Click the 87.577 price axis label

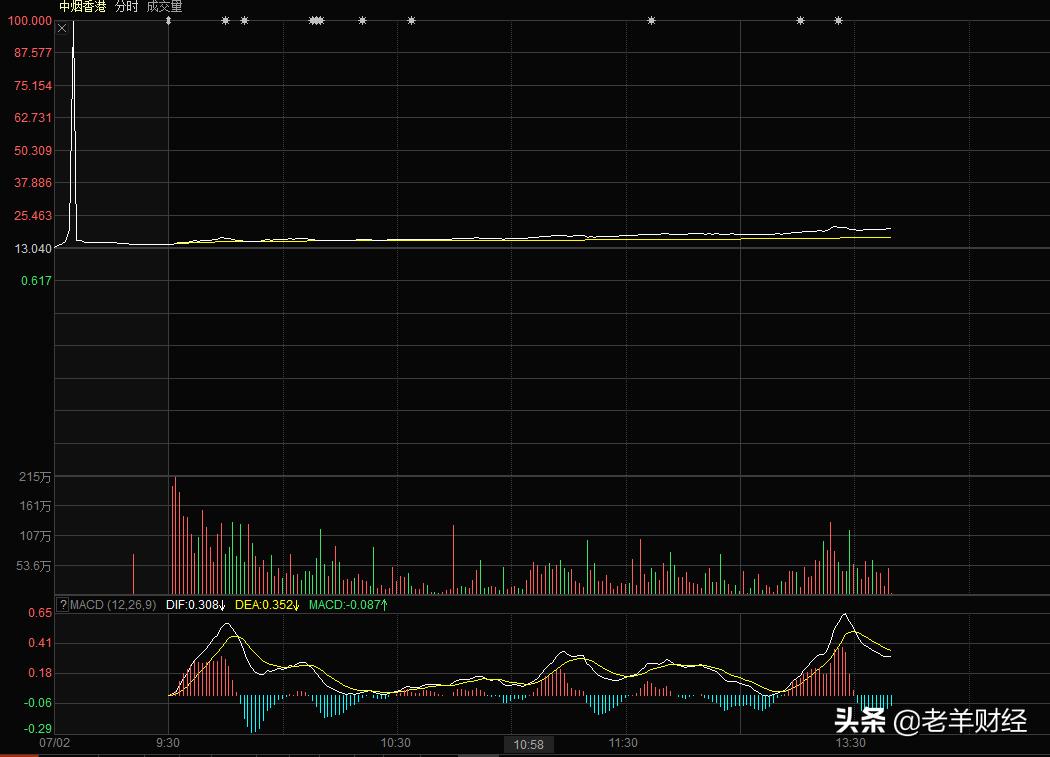coord(33,53)
